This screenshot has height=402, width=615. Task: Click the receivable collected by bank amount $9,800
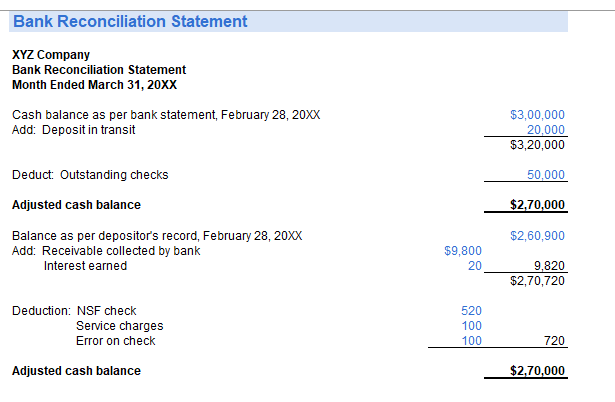click(x=462, y=251)
